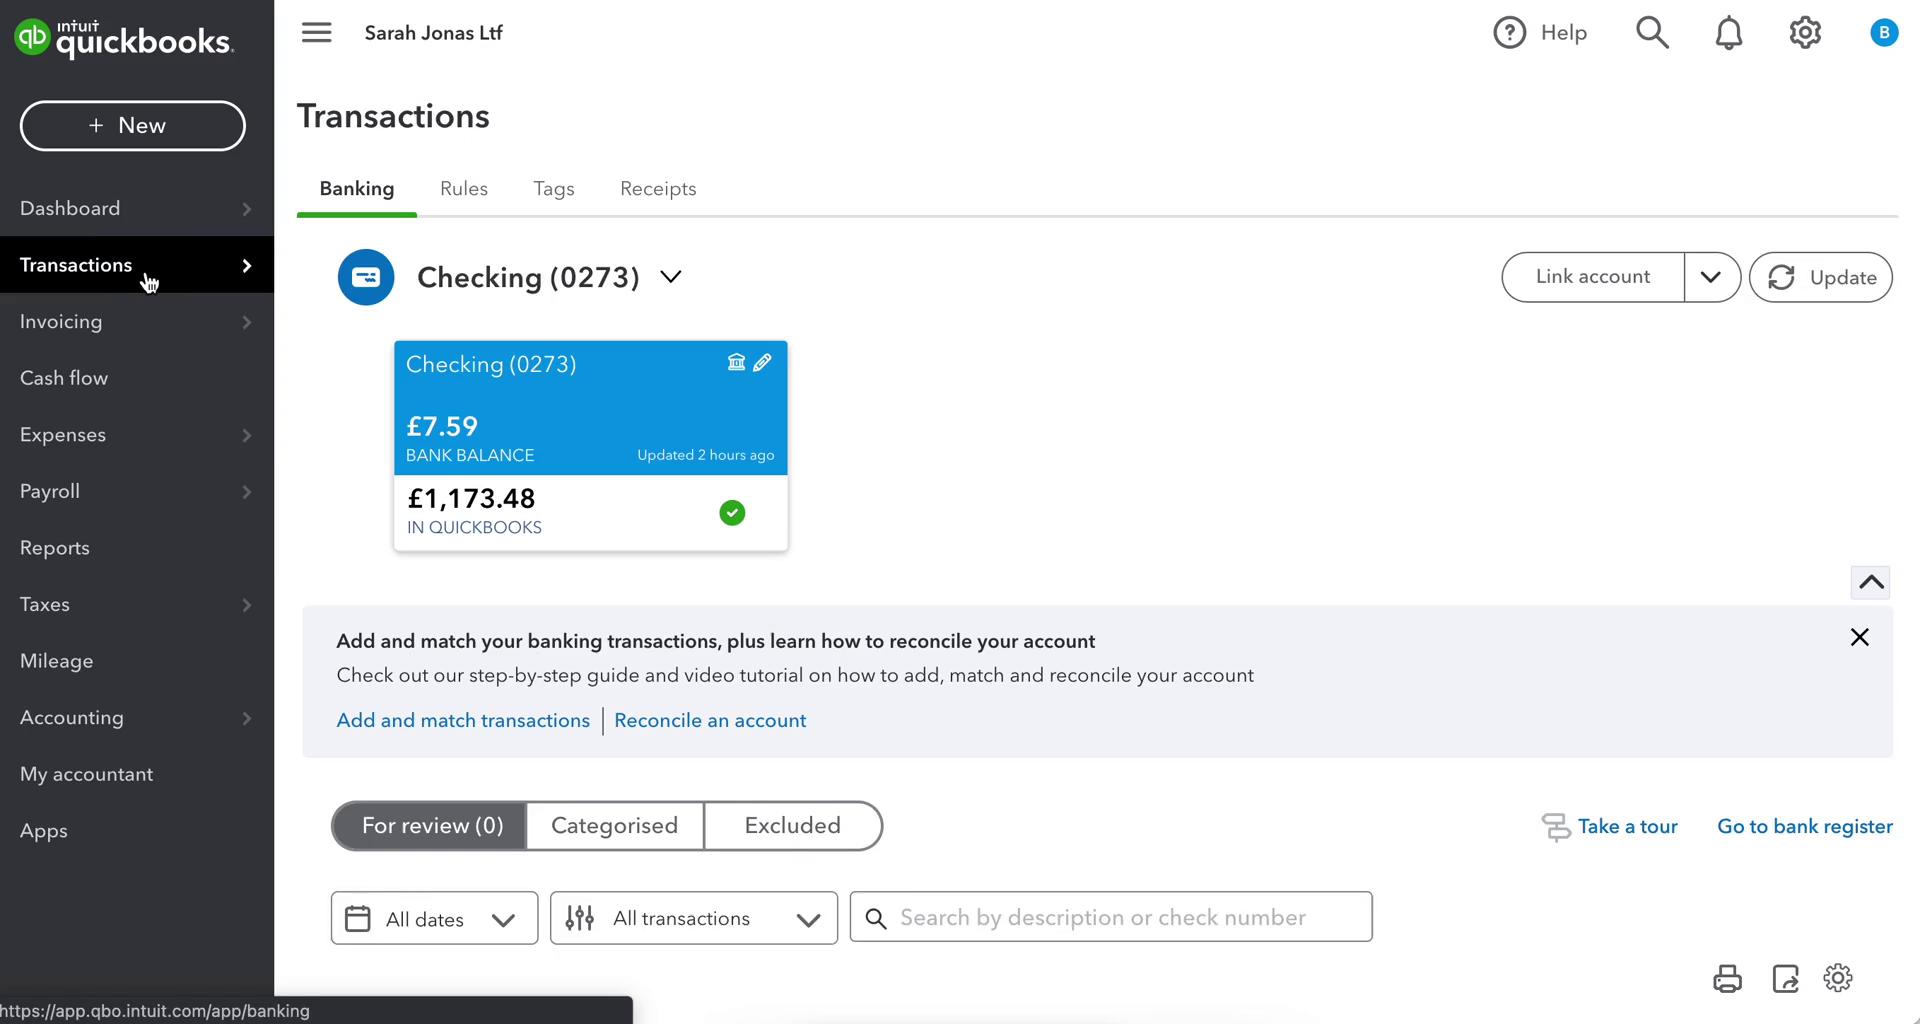The width and height of the screenshot is (1920, 1024).
Task: Click the QuickBooks logo
Action: [124, 38]
